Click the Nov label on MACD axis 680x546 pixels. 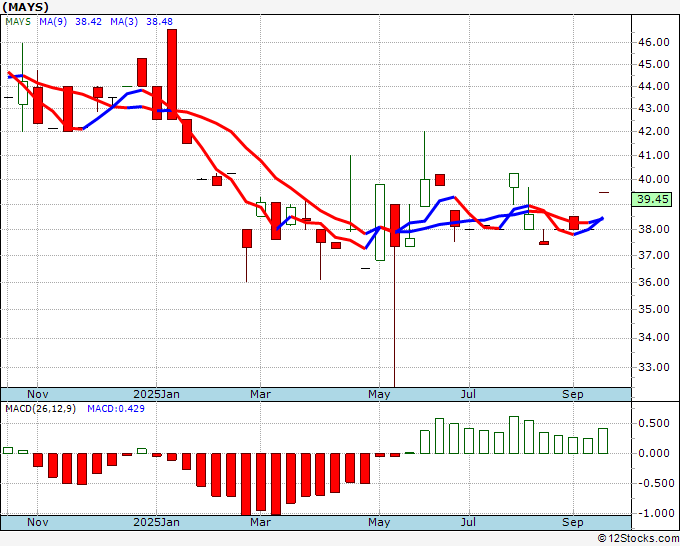coord(38,522)
